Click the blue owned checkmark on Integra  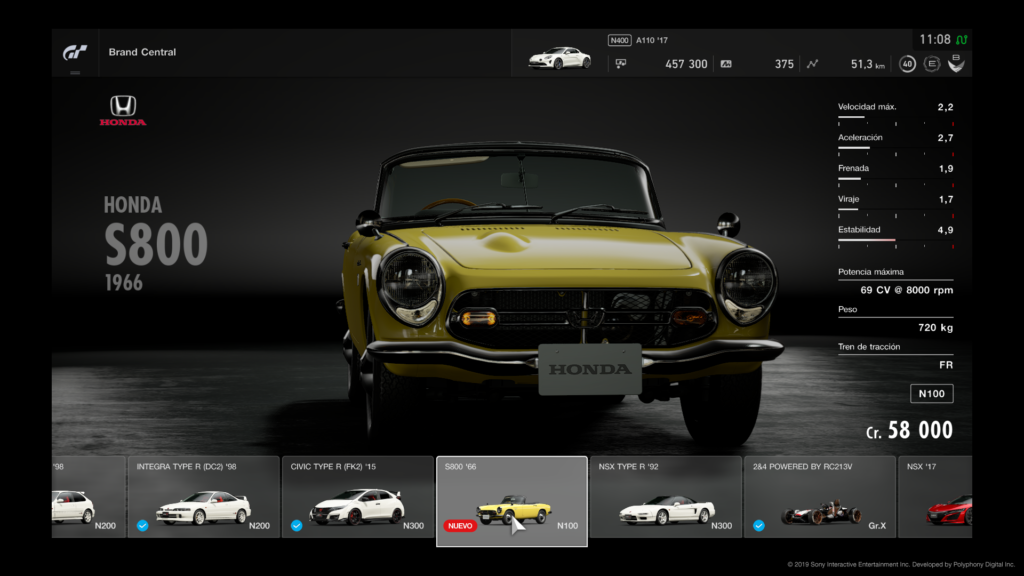pyautogui.click(x=142, y=526)
